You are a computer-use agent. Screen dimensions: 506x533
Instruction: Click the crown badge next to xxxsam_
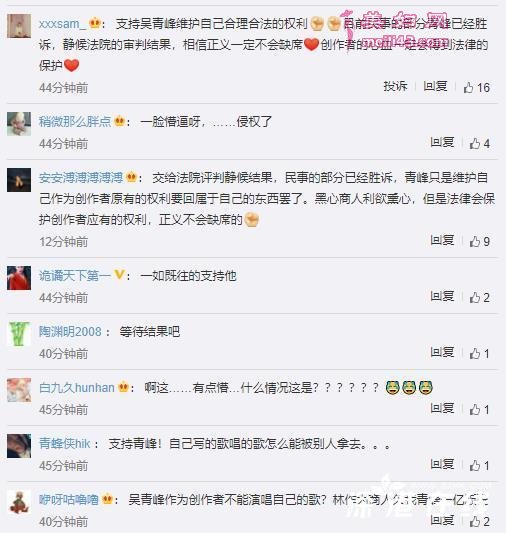click(95, 23)
